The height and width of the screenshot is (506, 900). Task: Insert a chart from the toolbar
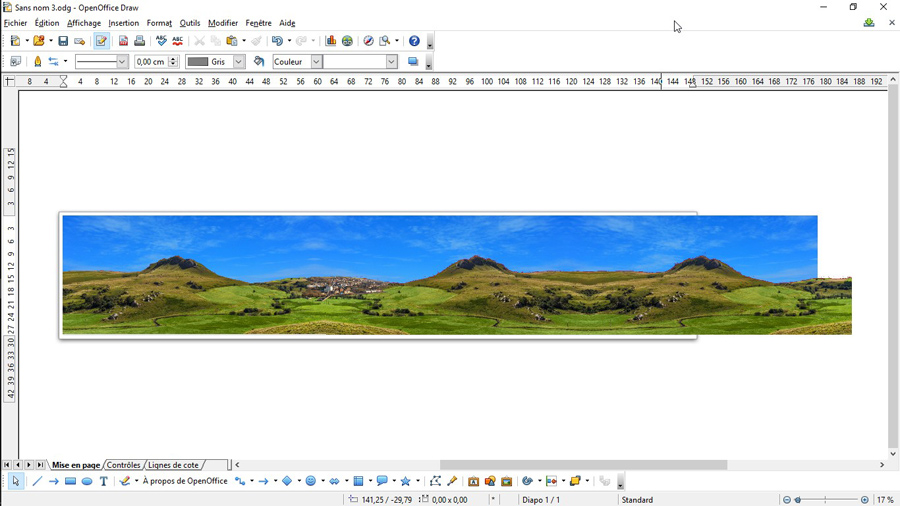coord(331,41)
